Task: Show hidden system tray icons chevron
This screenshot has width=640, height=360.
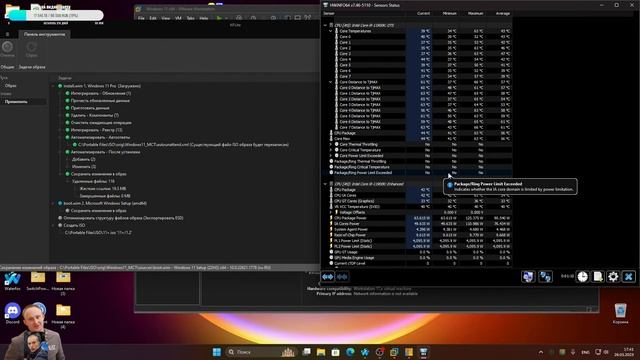Action: coord(541,352)
